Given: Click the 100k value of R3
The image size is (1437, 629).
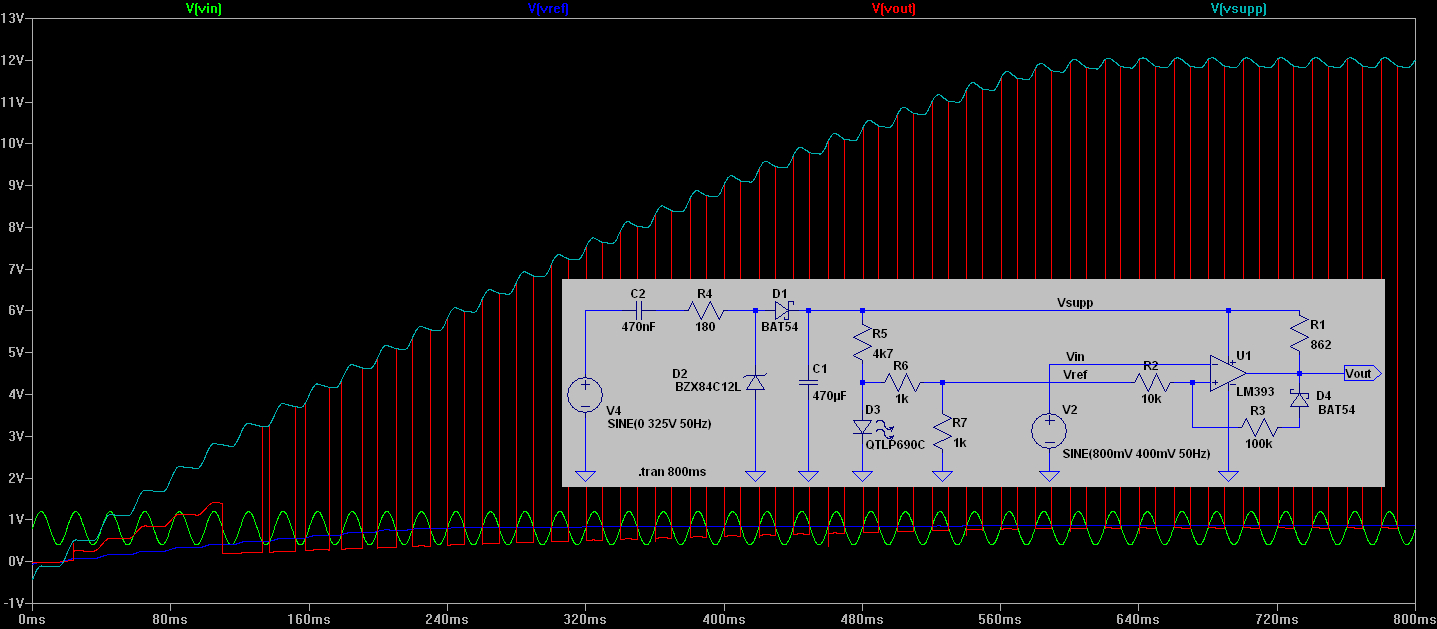Looking at the screenshot, I should 1258,444.
